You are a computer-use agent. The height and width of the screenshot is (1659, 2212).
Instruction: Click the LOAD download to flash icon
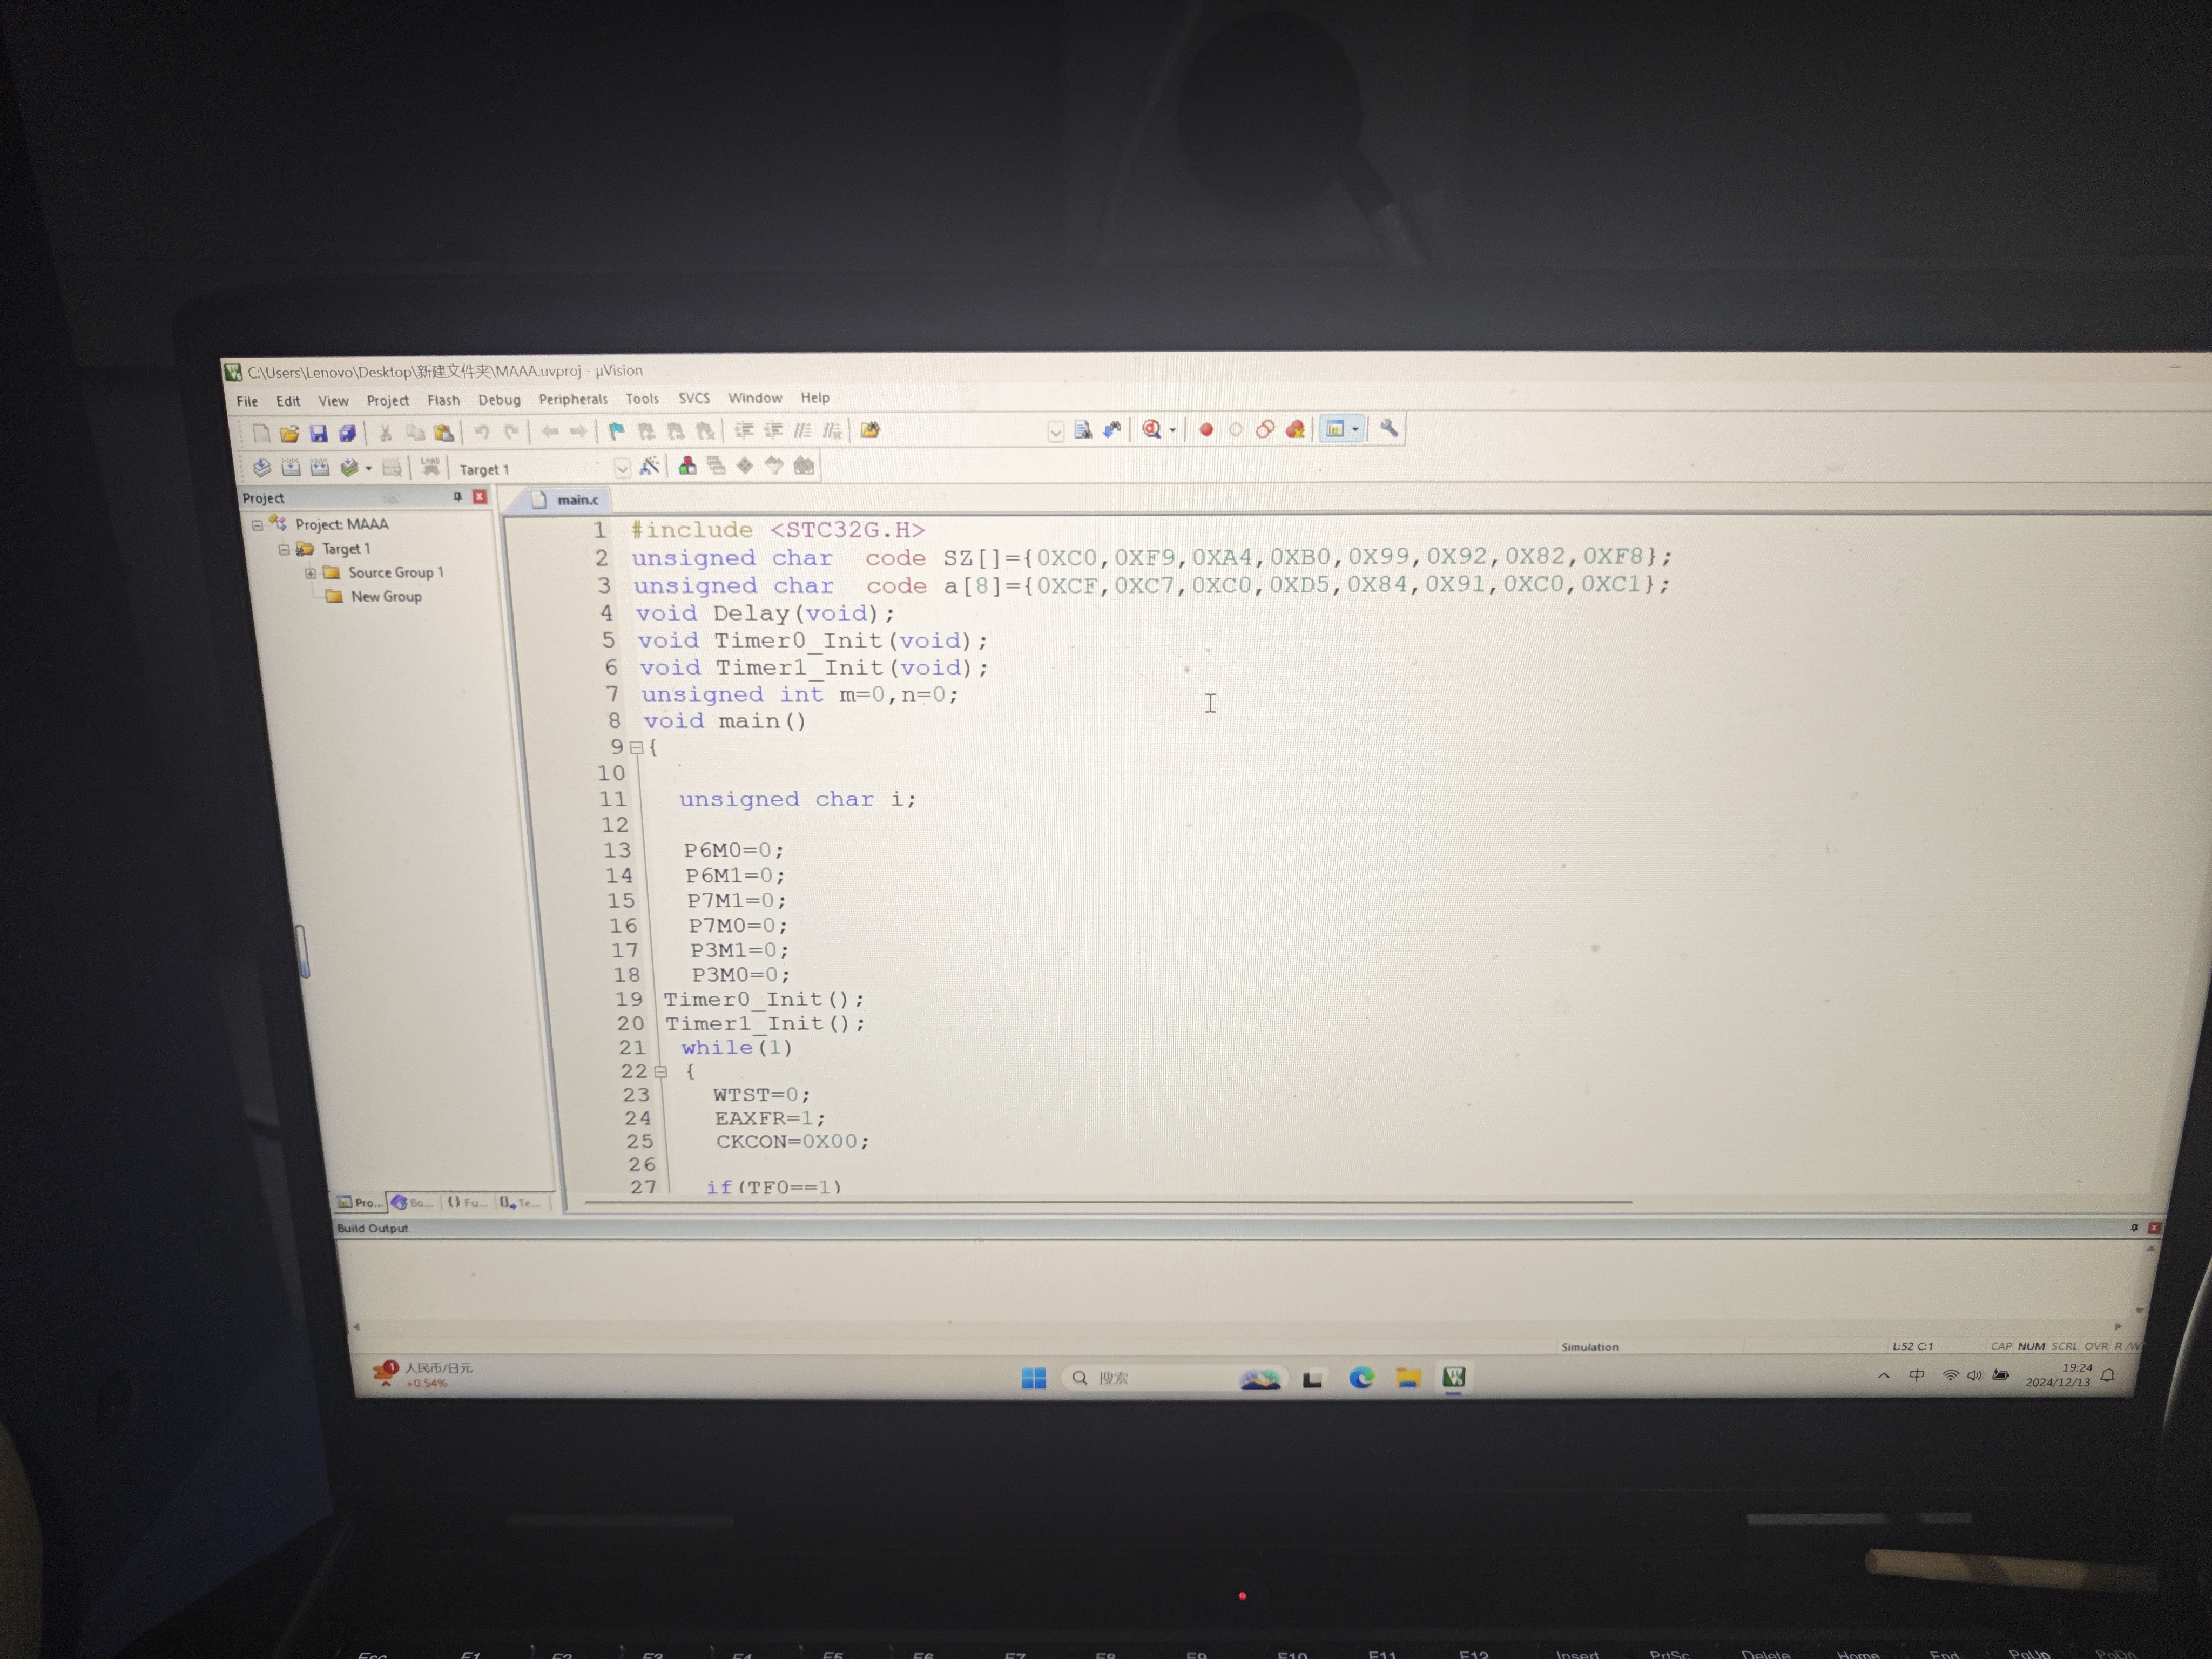click(x=430, y=467)
